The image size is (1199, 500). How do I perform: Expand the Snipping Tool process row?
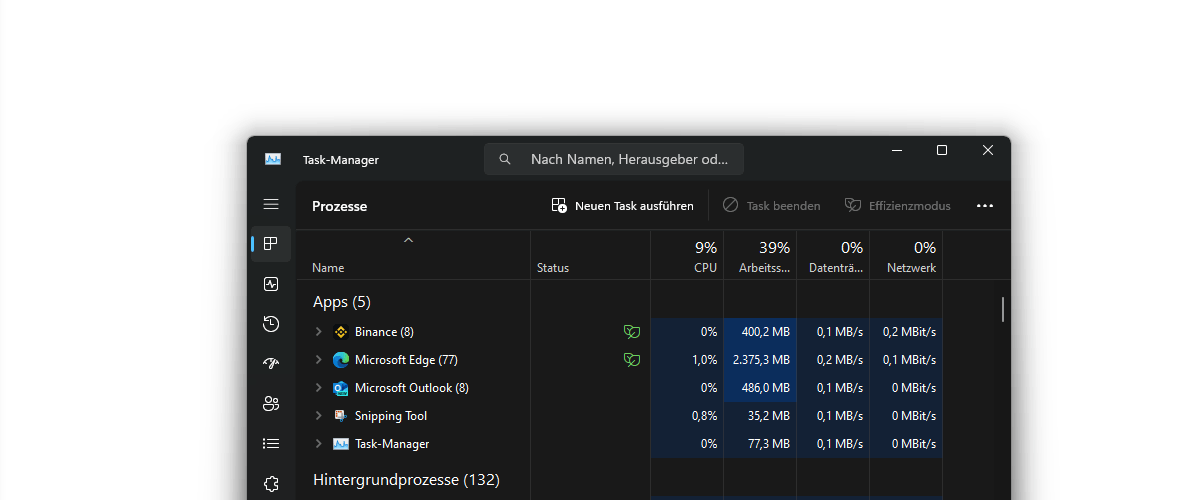tap(319, 416)
